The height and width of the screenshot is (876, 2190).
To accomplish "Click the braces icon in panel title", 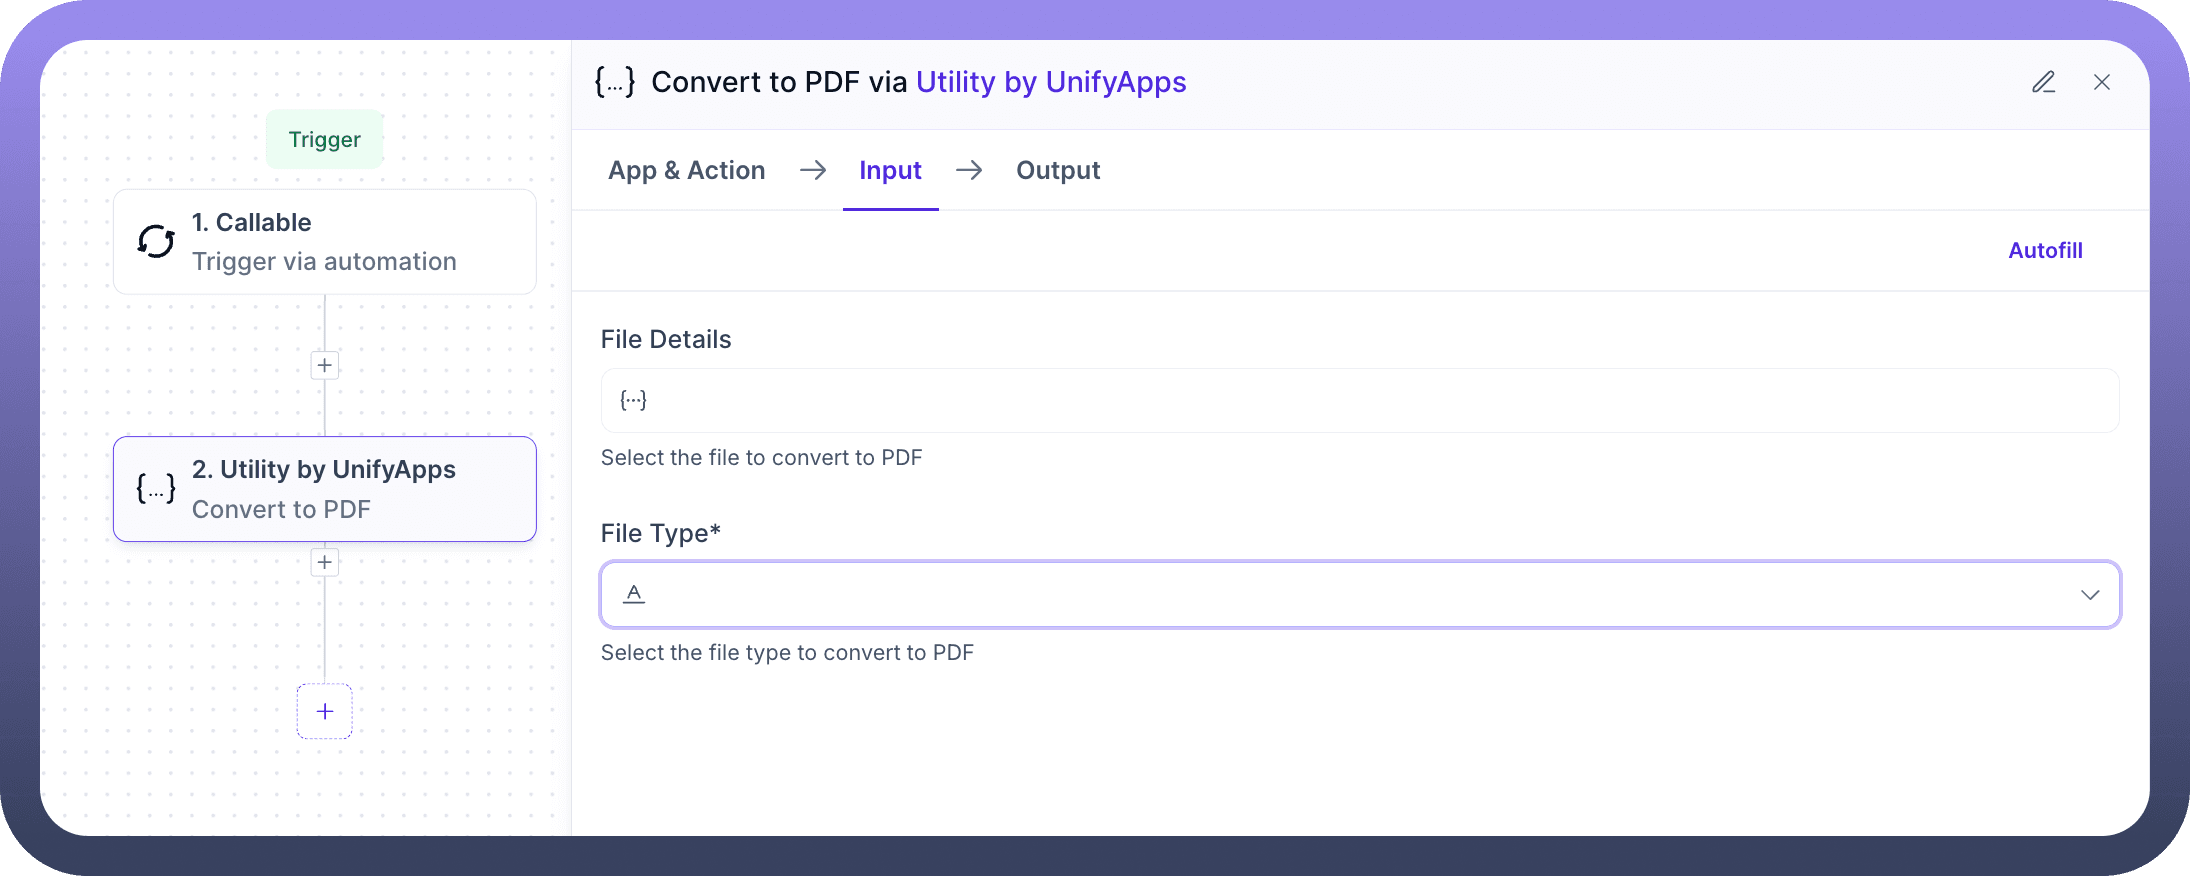I will pyautogui.click(x=615, y=82).
